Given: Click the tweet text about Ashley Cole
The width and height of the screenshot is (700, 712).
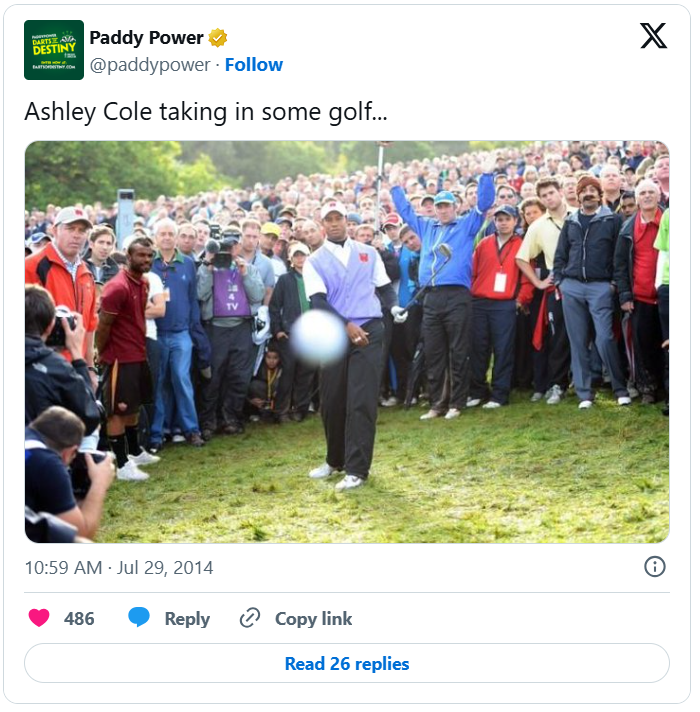Looking at the screenshot, I should click(x=206, y=111).
